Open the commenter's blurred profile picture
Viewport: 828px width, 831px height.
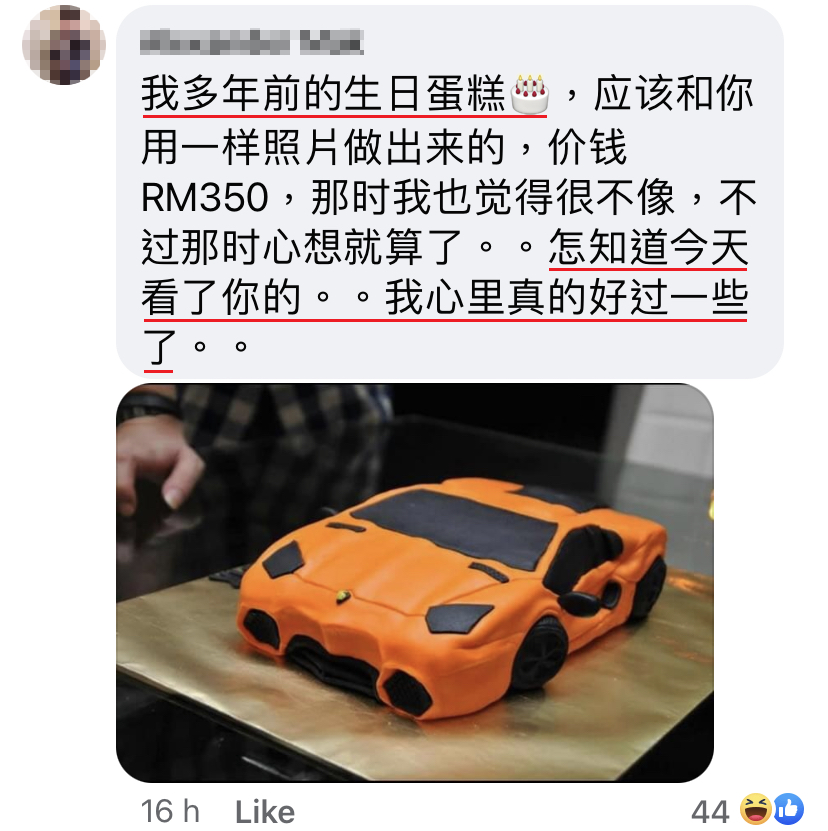[x=64, y=45]
